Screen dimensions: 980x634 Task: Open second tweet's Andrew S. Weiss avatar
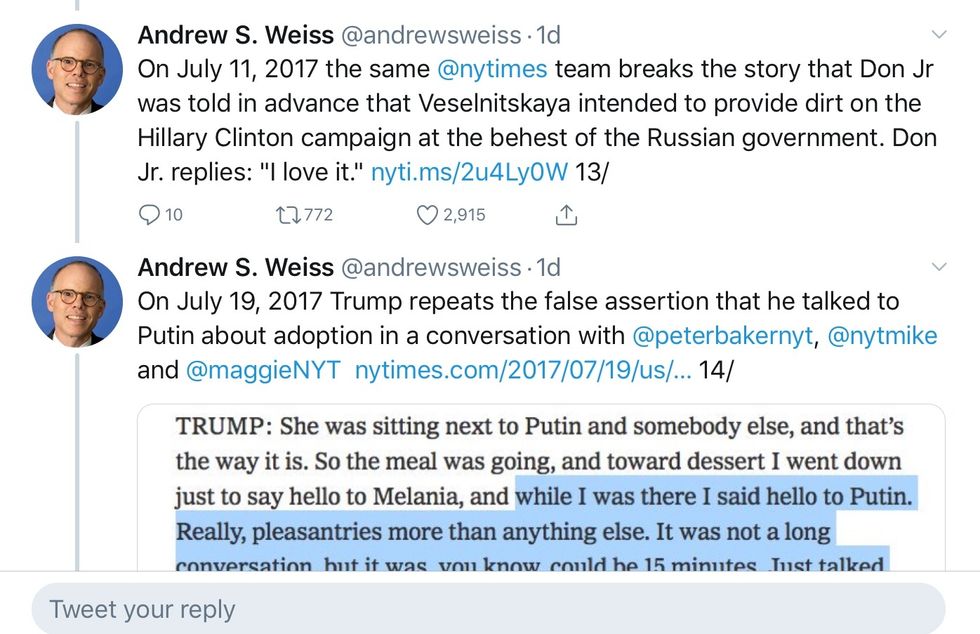pos(77,301)
